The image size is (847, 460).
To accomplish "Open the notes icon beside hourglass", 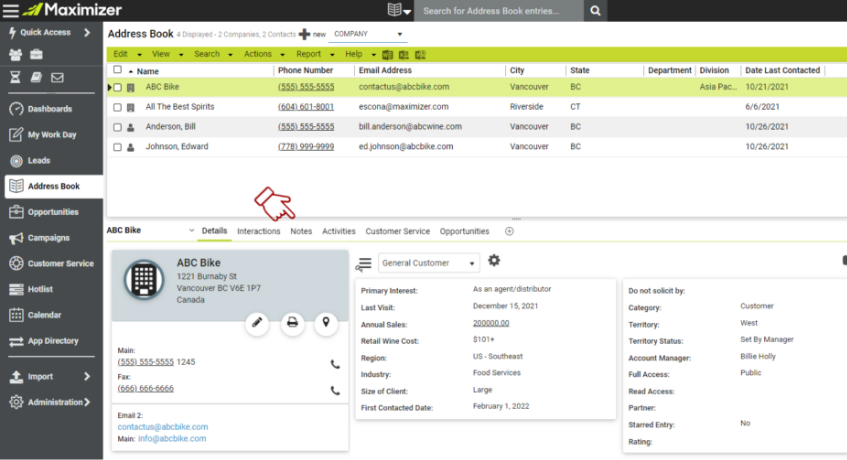I will (x=36, y=77).
